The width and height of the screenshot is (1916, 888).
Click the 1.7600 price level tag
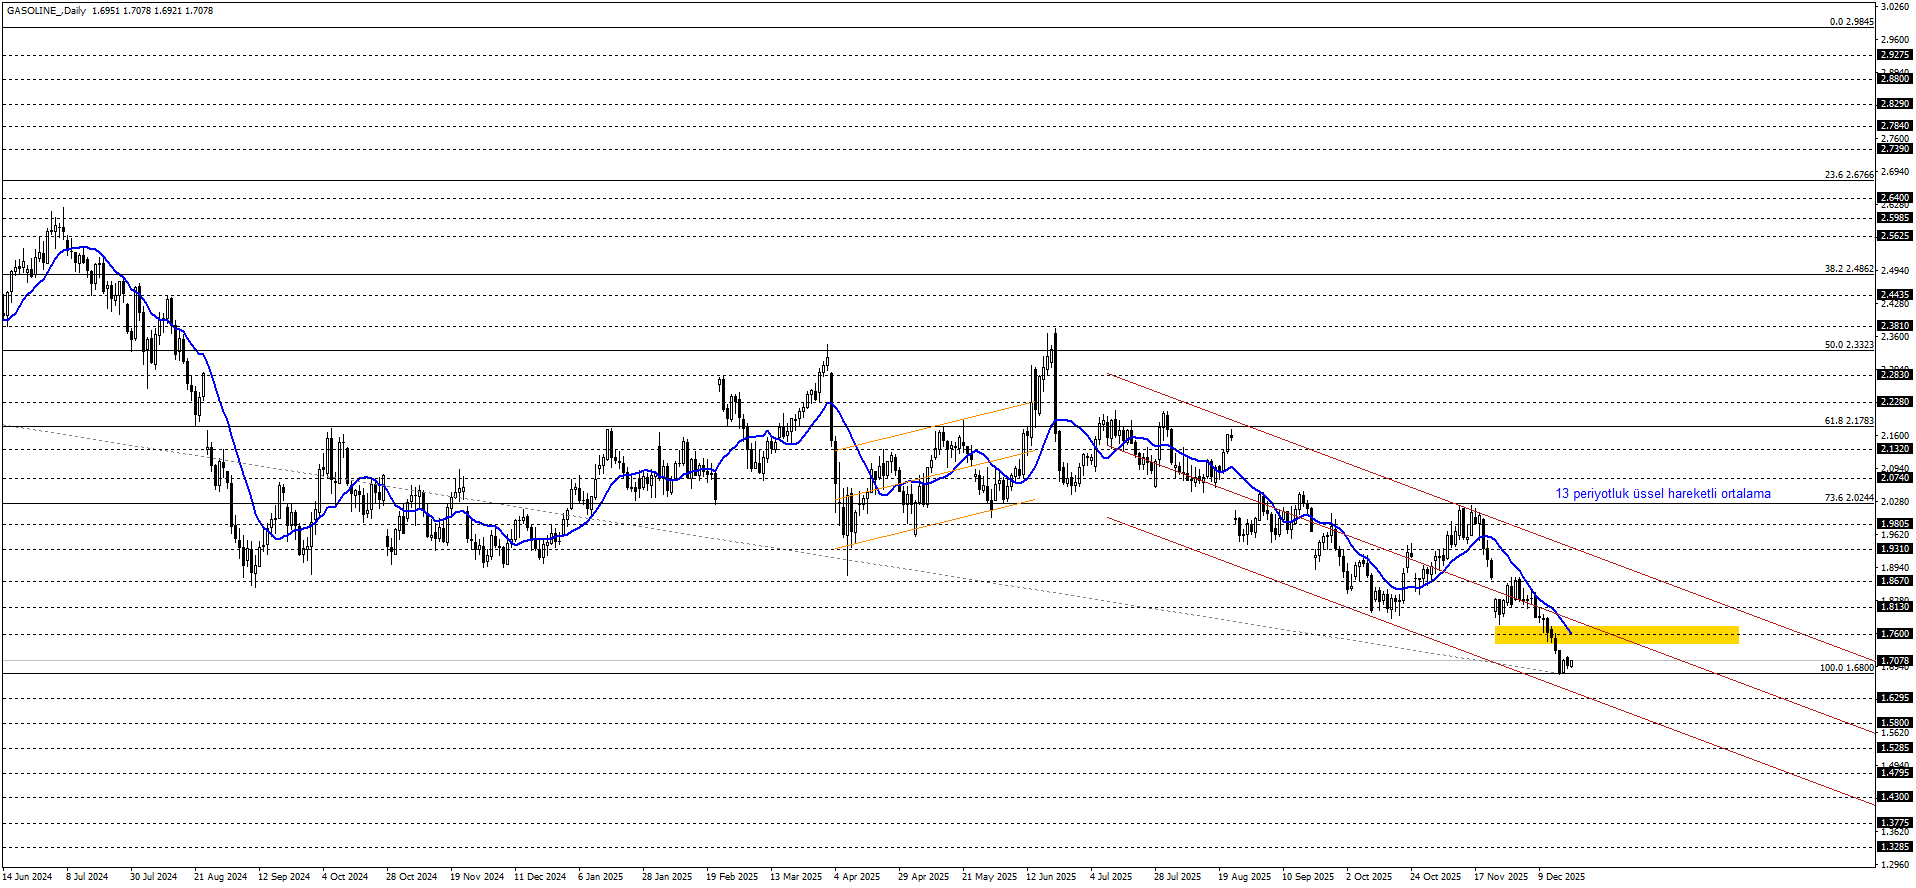pyautogui.click(x=1895, y=633)
